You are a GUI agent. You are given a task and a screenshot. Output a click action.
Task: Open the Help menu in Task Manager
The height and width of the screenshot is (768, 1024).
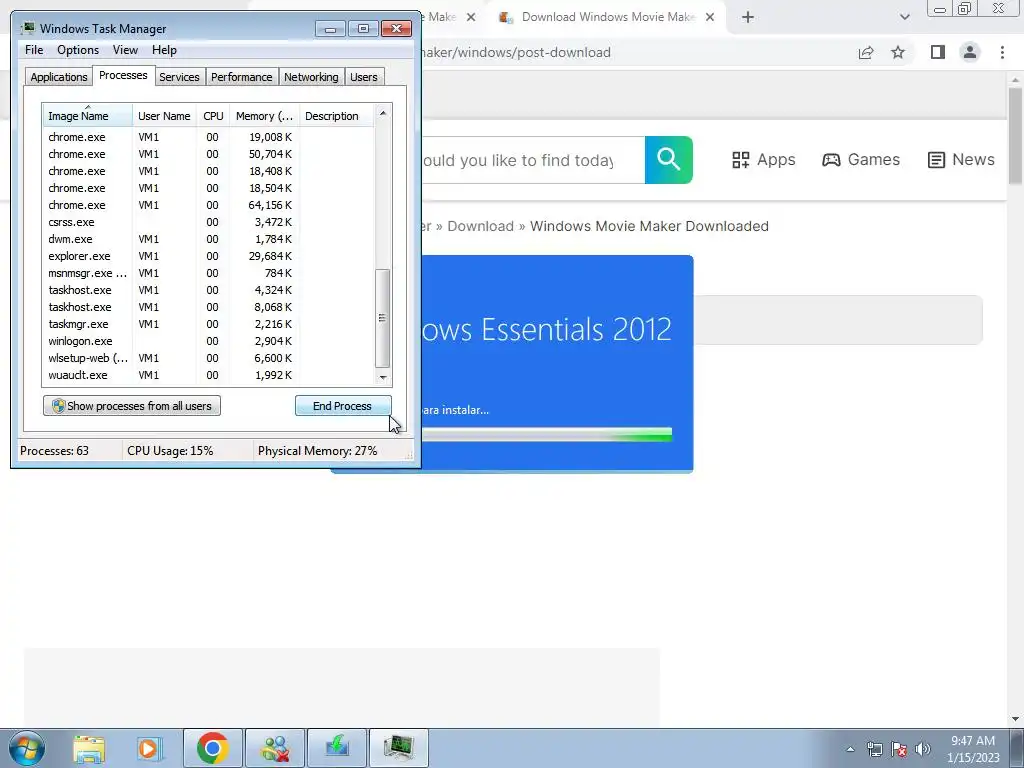[164, 50]
